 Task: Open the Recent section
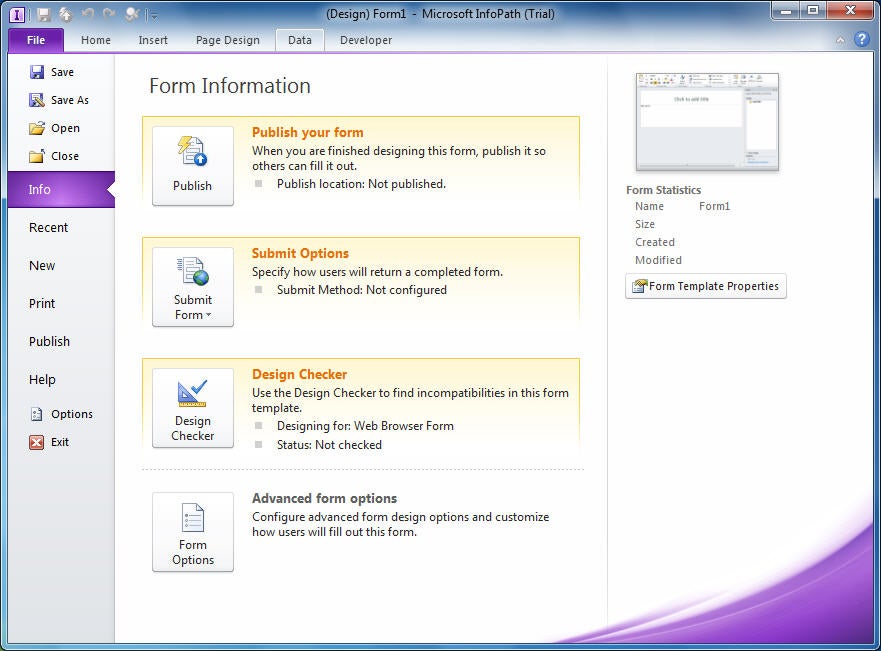coord(61,227)
